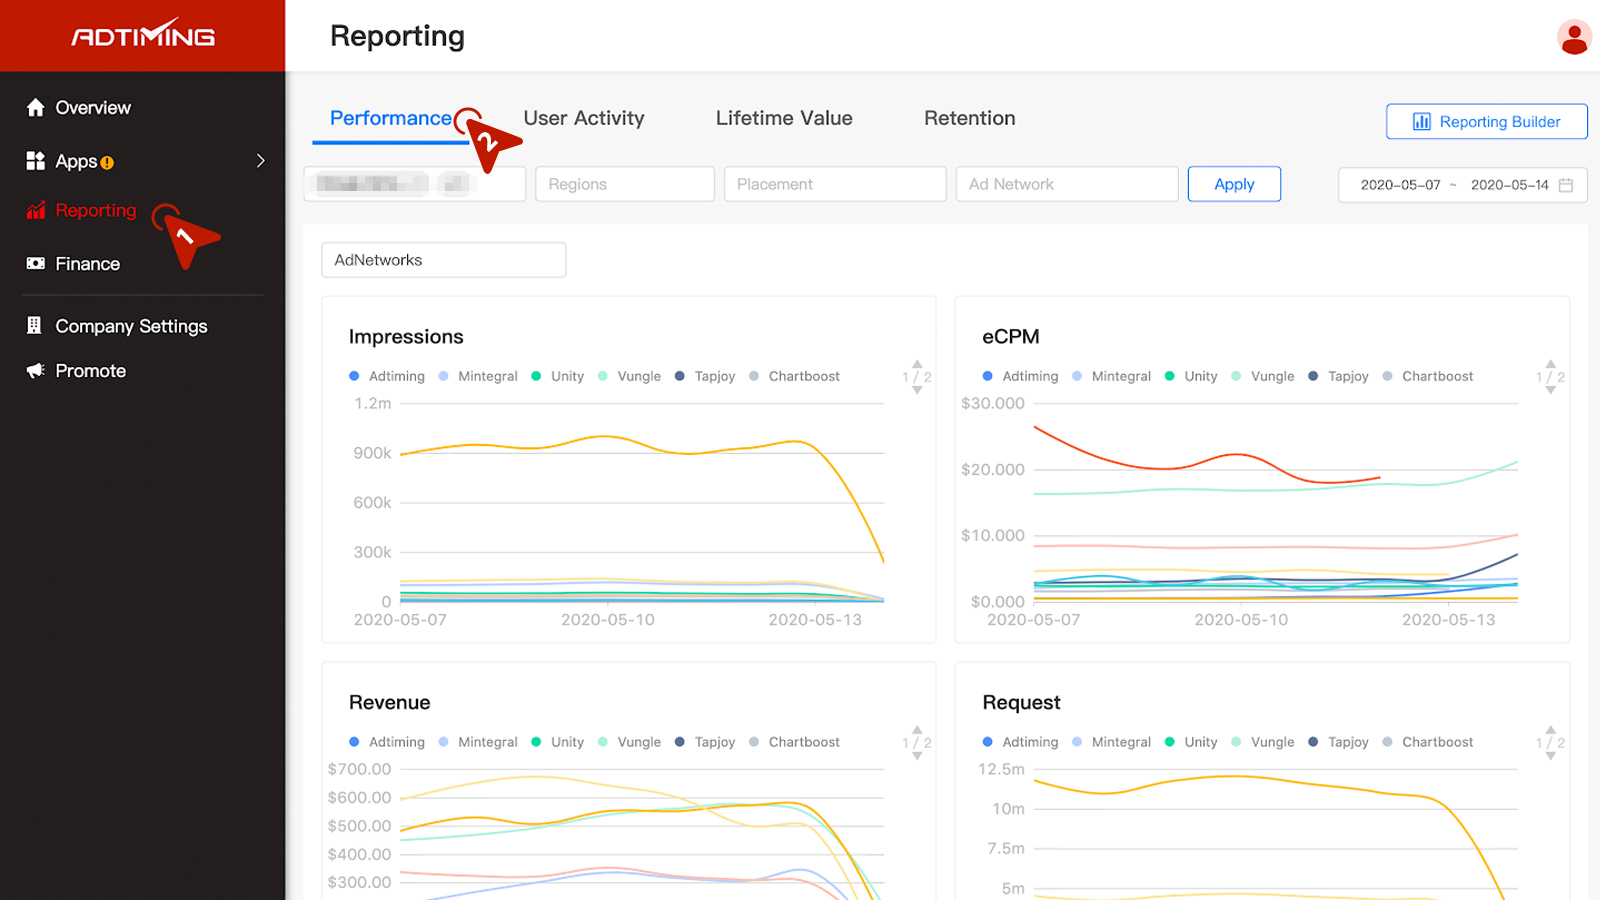Expand the Apps submenu chevron

(260, 161)
